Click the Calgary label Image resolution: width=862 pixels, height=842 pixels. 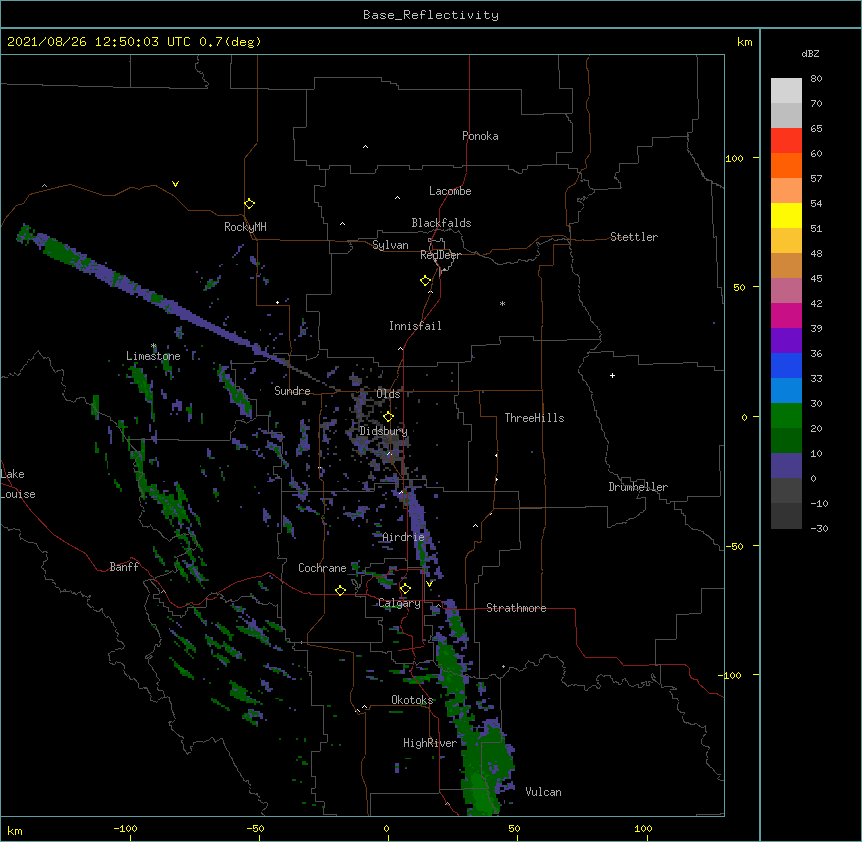[x=400, y=603]
